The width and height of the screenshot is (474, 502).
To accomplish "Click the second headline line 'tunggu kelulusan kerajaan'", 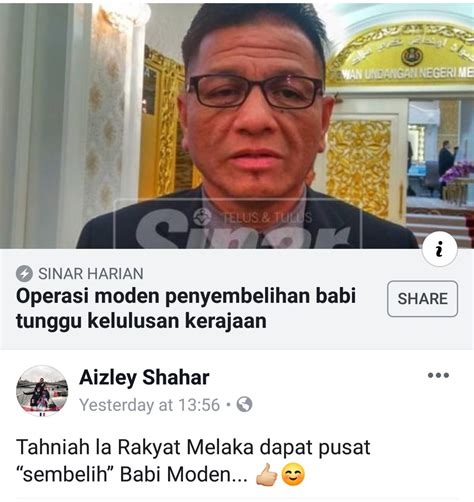I will (x=141, y=321).
